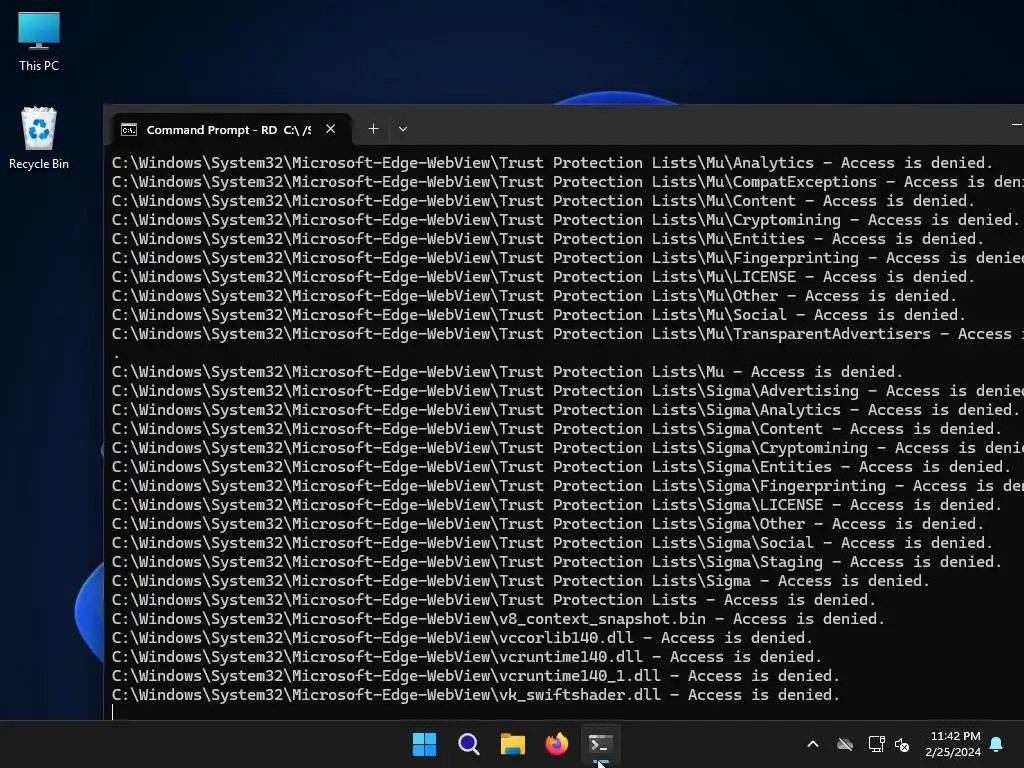Launch File Explorer from taskbar
Image resolution: width=1024 pixels, height=768 pixels.
(x=513, y=744)
